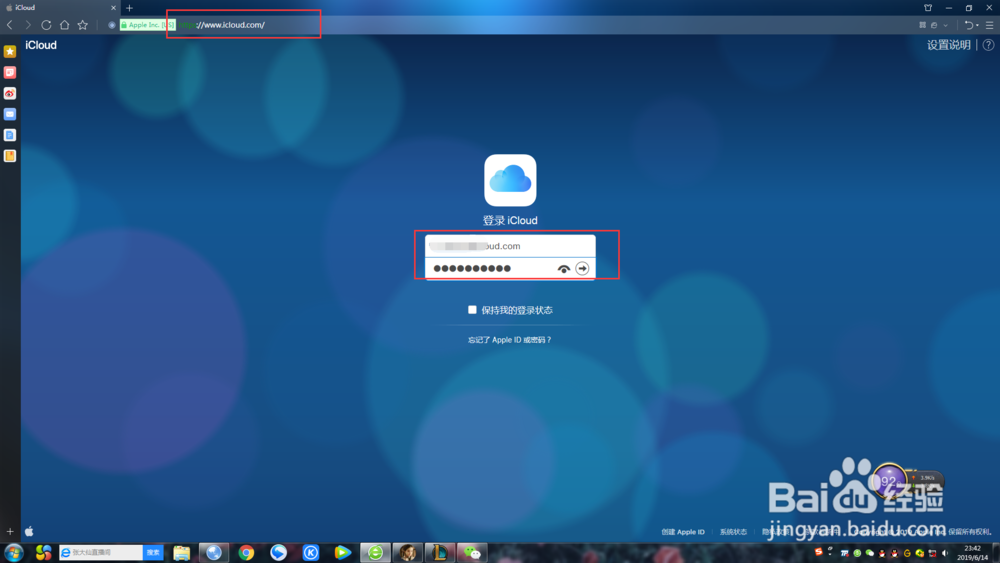Image resolution: width=1000 pixels, height=563 pixels.
Task: Click the floating 92 accelerator ball
Action: tap(888, 481)
